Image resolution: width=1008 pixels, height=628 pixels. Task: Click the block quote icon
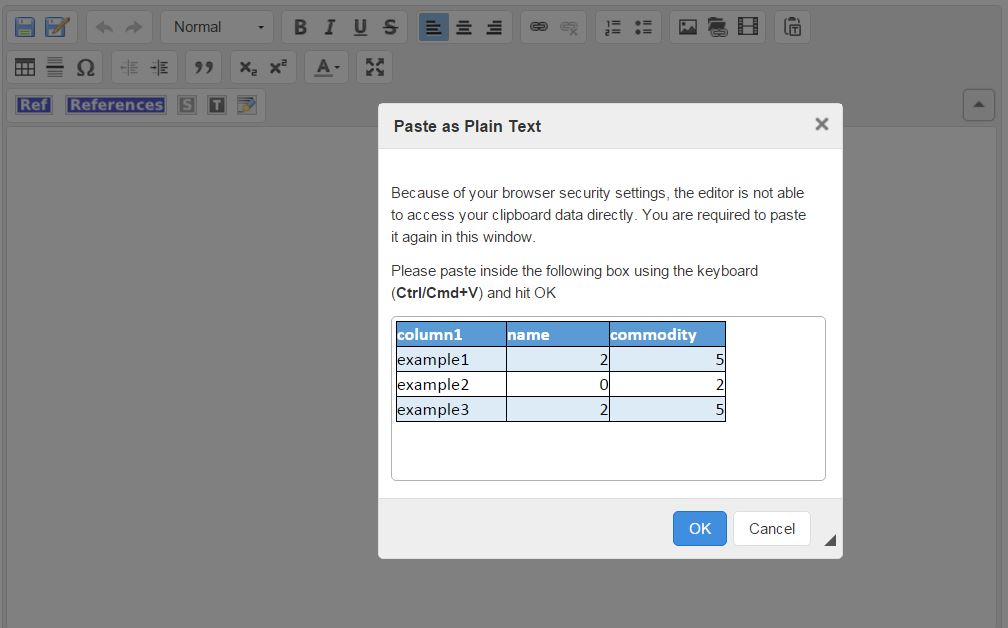(x=204, y=67)
